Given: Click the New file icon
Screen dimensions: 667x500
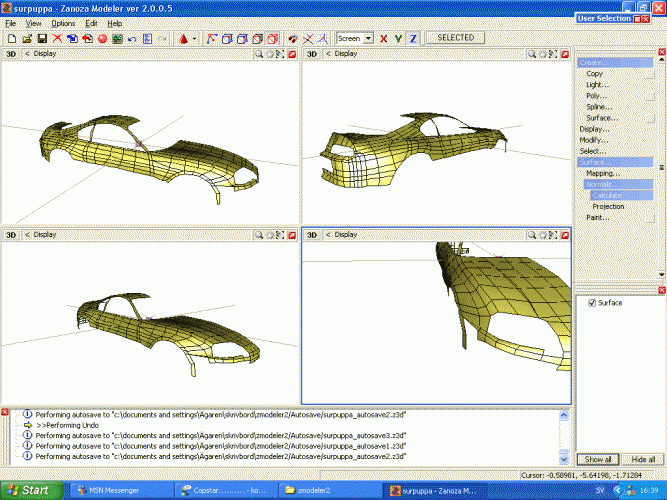Looking at the screenshot, I should click(x=11, y=38).
